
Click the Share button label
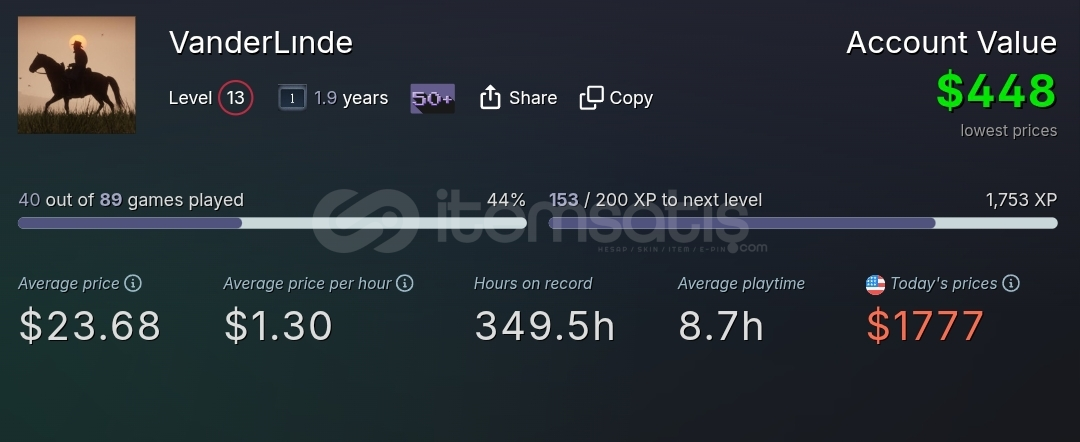click(x=533, y=98)
